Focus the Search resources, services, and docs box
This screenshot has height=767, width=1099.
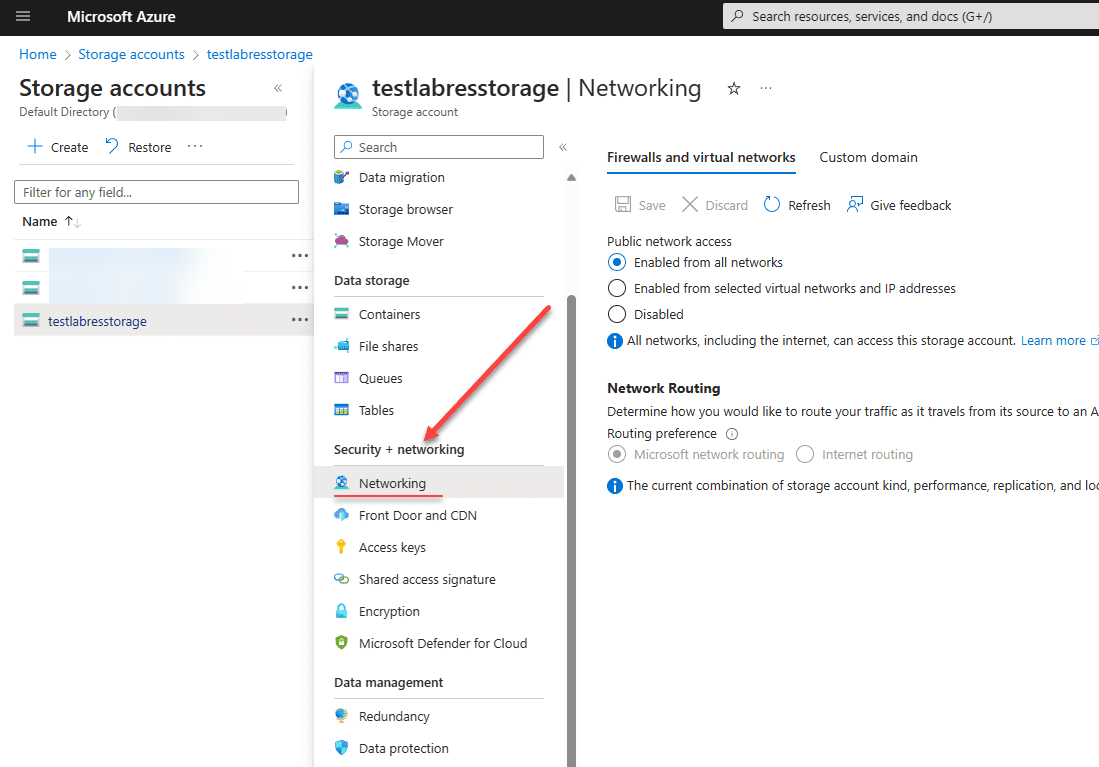[910, 16]
